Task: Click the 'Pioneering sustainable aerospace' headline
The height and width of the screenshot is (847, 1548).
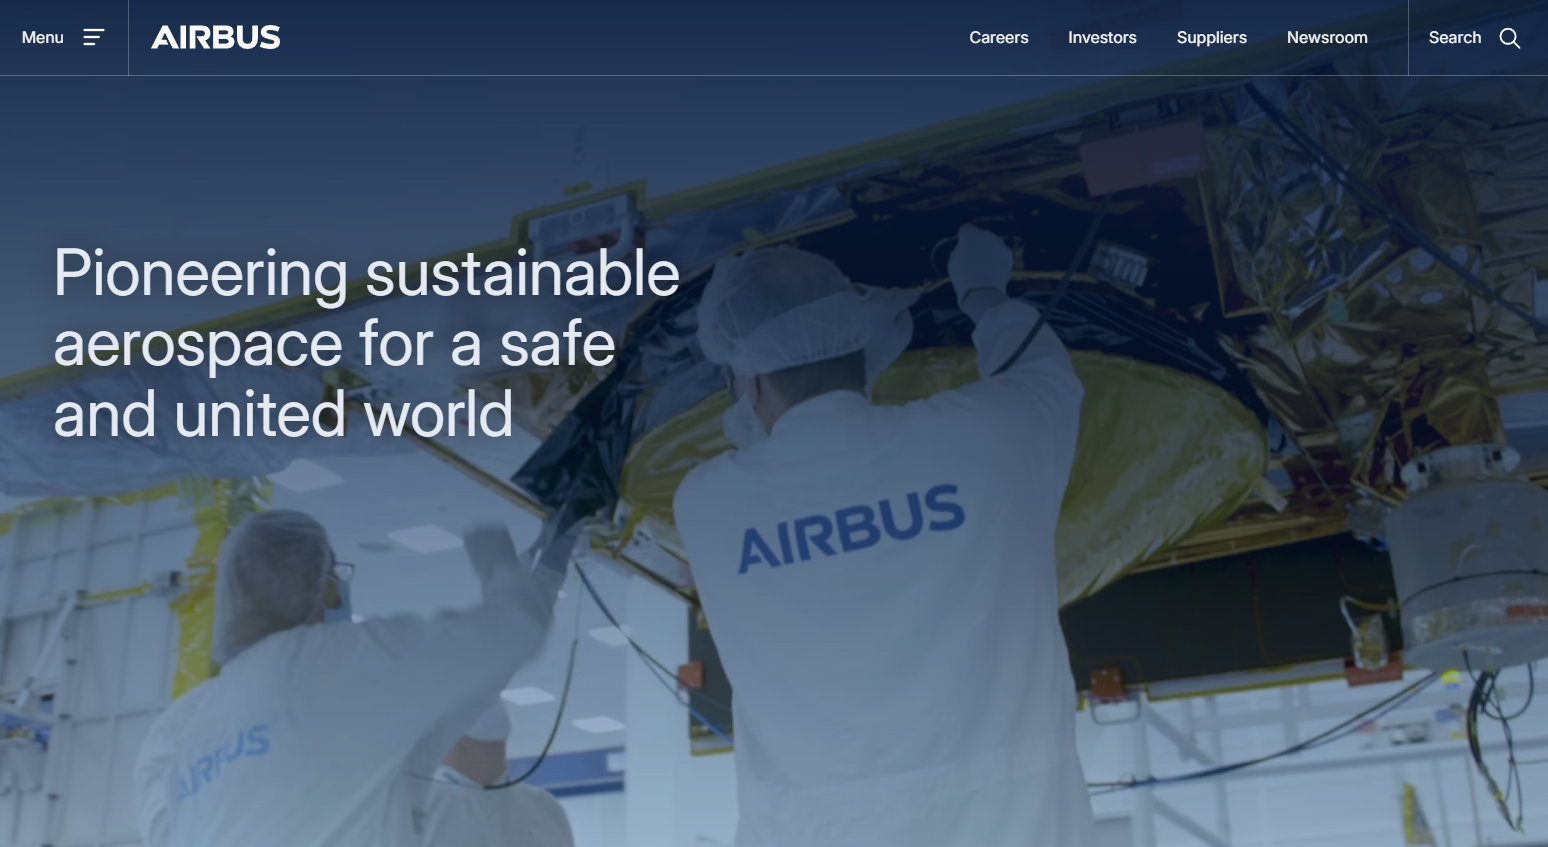Action: [366, 343]
